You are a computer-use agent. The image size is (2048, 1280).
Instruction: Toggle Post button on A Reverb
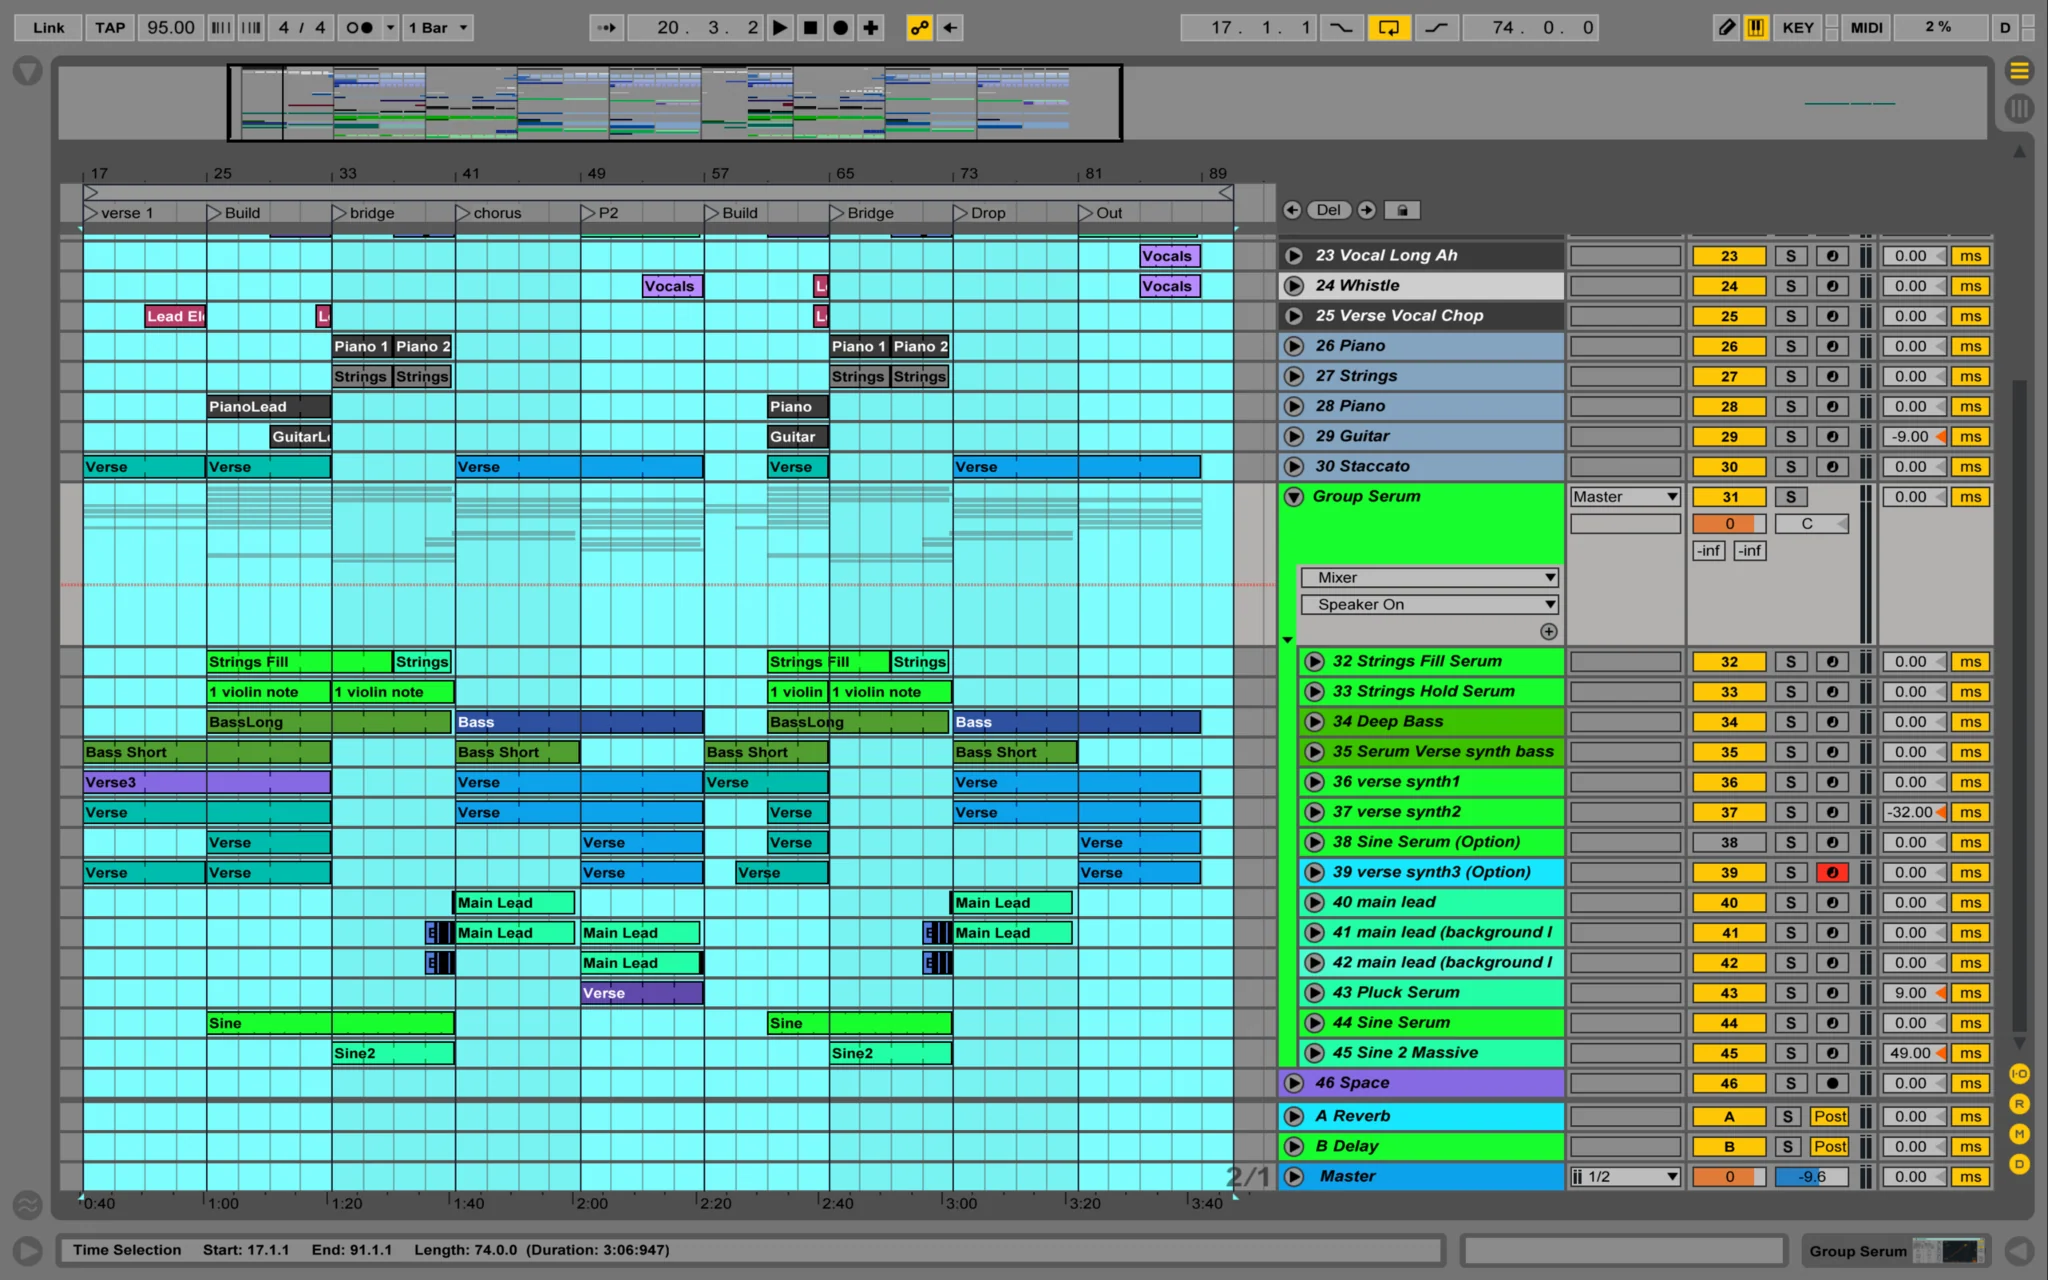[1830, 1117]
